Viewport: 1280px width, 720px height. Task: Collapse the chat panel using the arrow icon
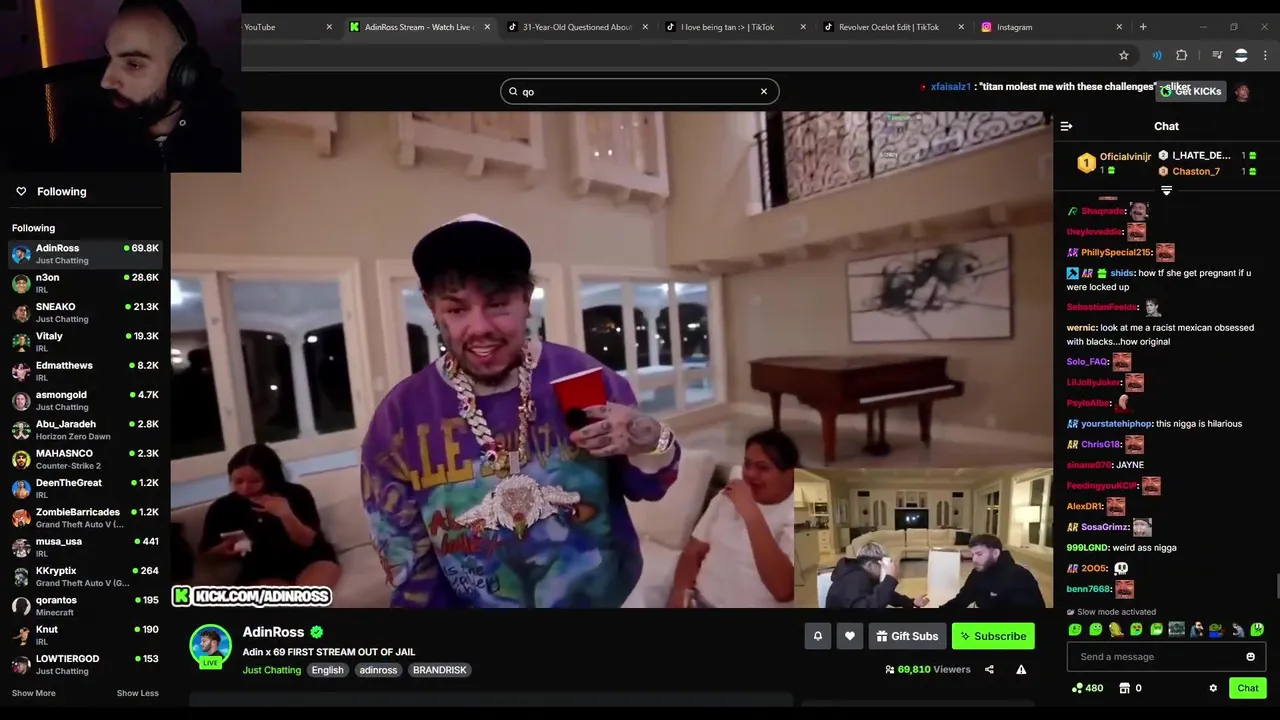pyautogui.click(x=1066, y=126)
